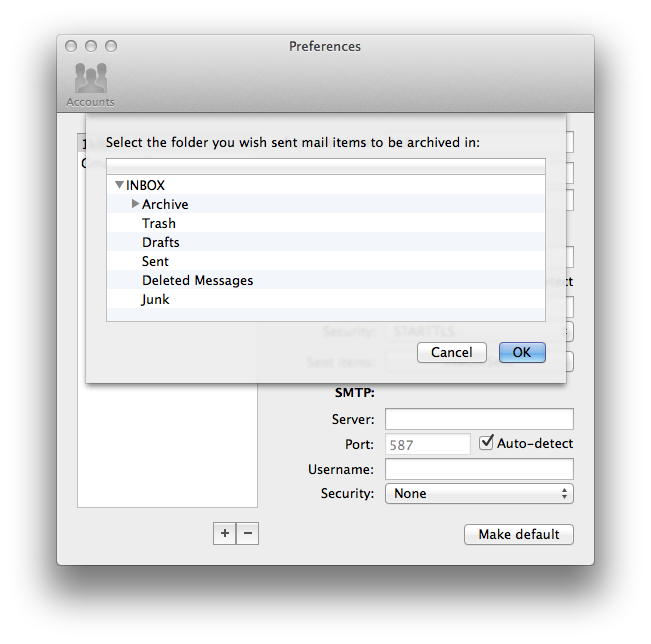
Task: Expand the Archive folder
Action: [135, 204]
